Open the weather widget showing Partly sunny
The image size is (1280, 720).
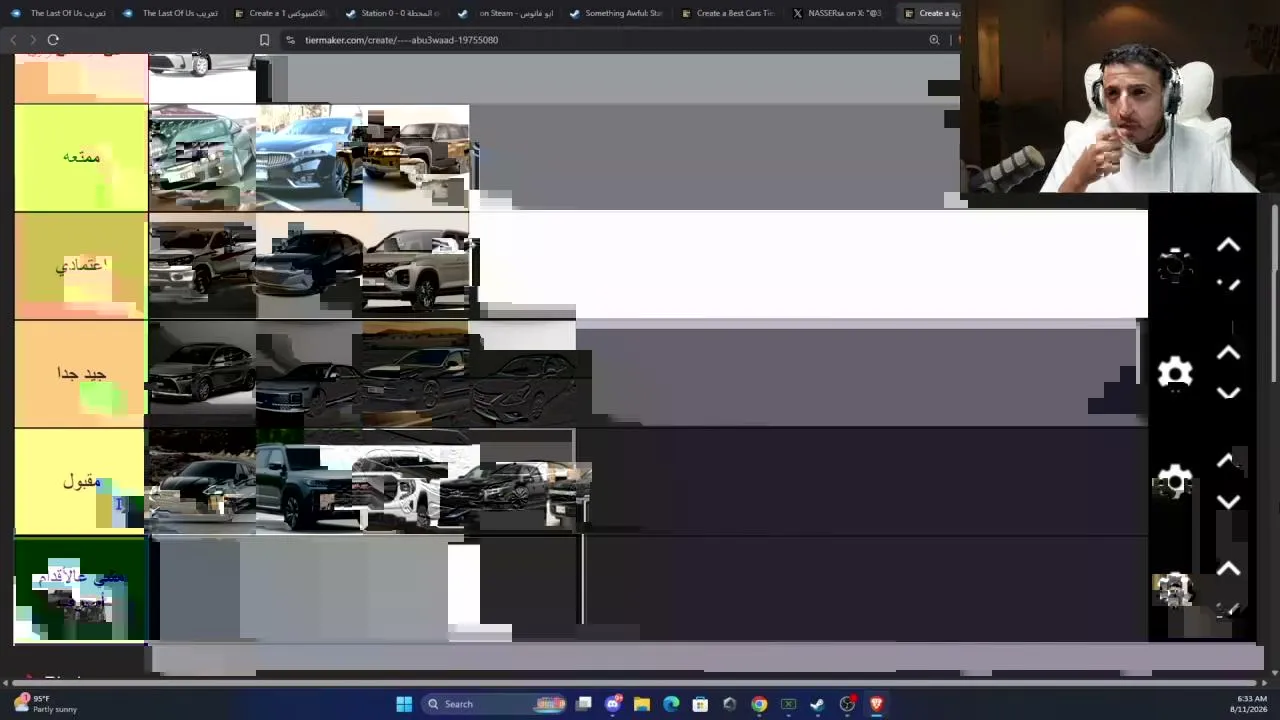(47, 704)
